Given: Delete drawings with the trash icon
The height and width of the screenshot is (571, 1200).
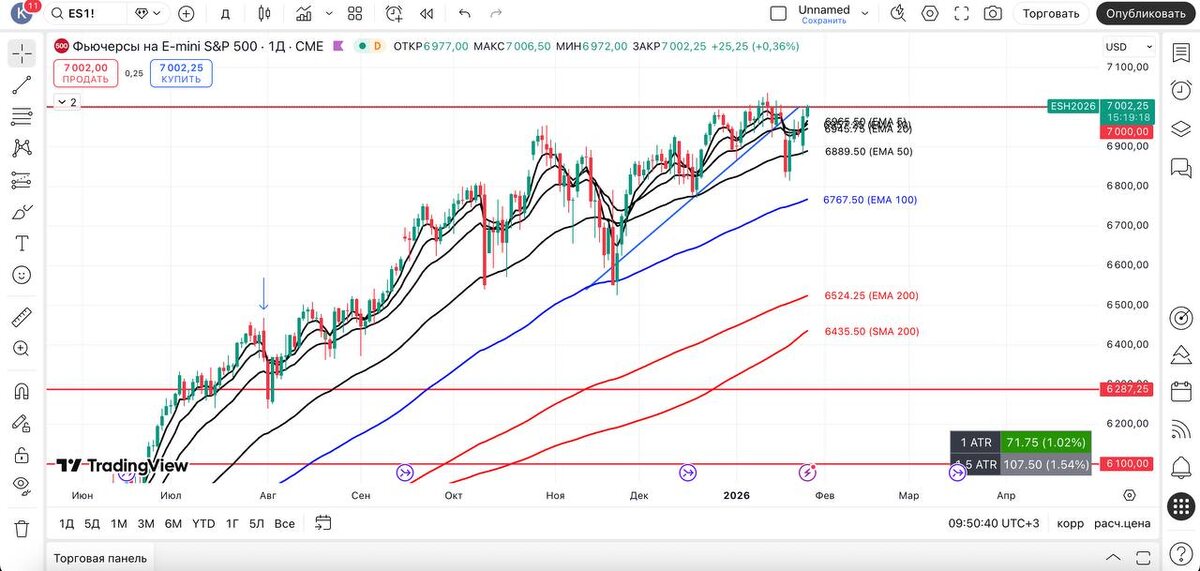Looking at the screenshot, I should pyautogui.click(x=21, y=528).
